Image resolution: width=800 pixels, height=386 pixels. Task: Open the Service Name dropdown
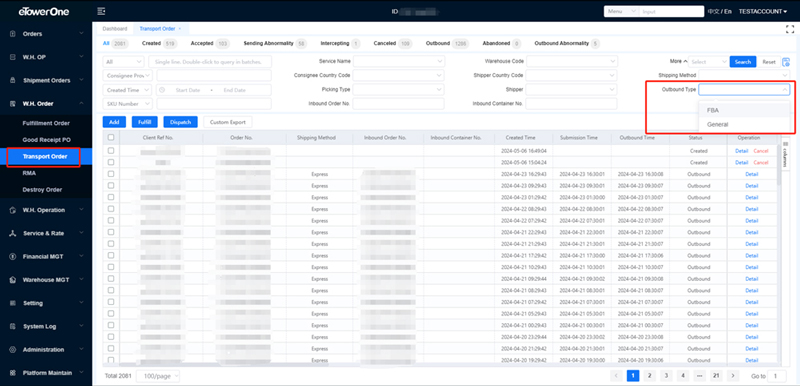[x=398, y=61]
